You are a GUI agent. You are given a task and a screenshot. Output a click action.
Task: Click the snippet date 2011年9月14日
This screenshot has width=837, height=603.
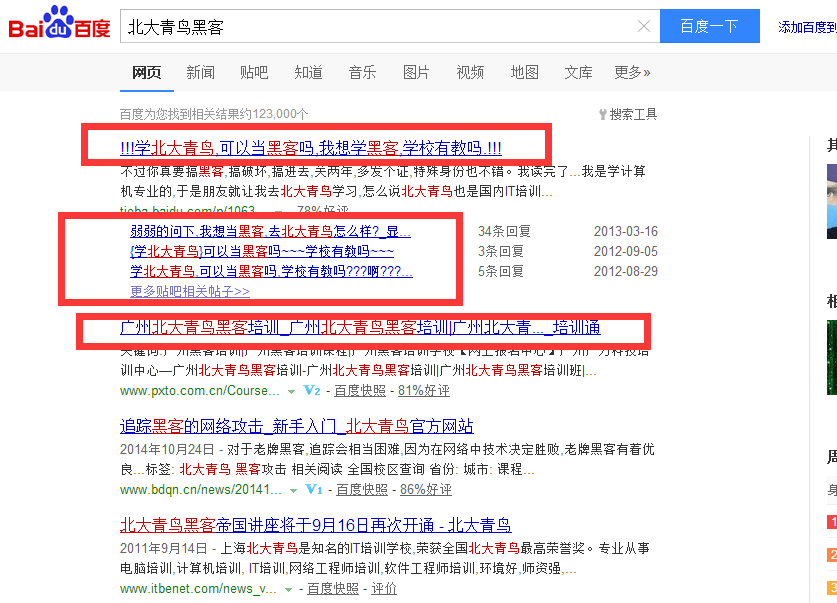[x=164, y=549]
